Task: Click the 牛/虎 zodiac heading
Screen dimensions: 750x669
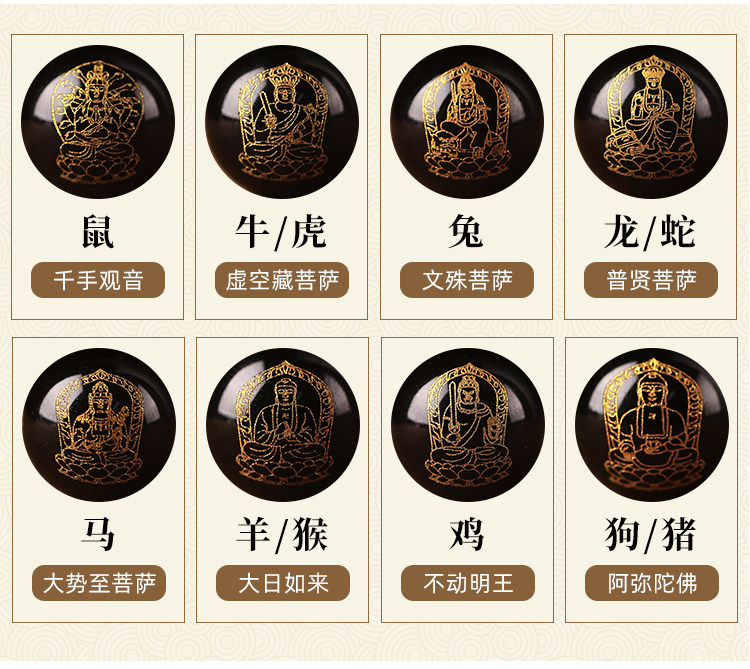Action: click(x=281, y=232)
